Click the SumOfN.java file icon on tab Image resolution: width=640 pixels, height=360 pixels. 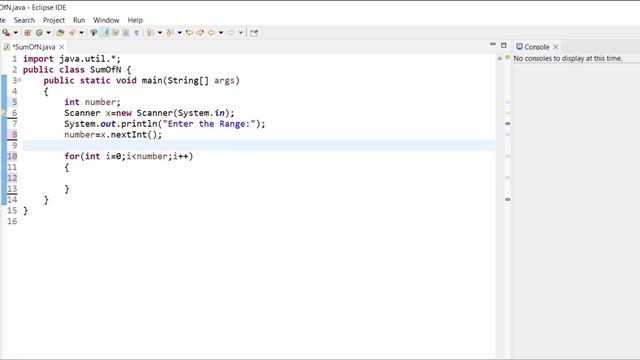[7, 47]
